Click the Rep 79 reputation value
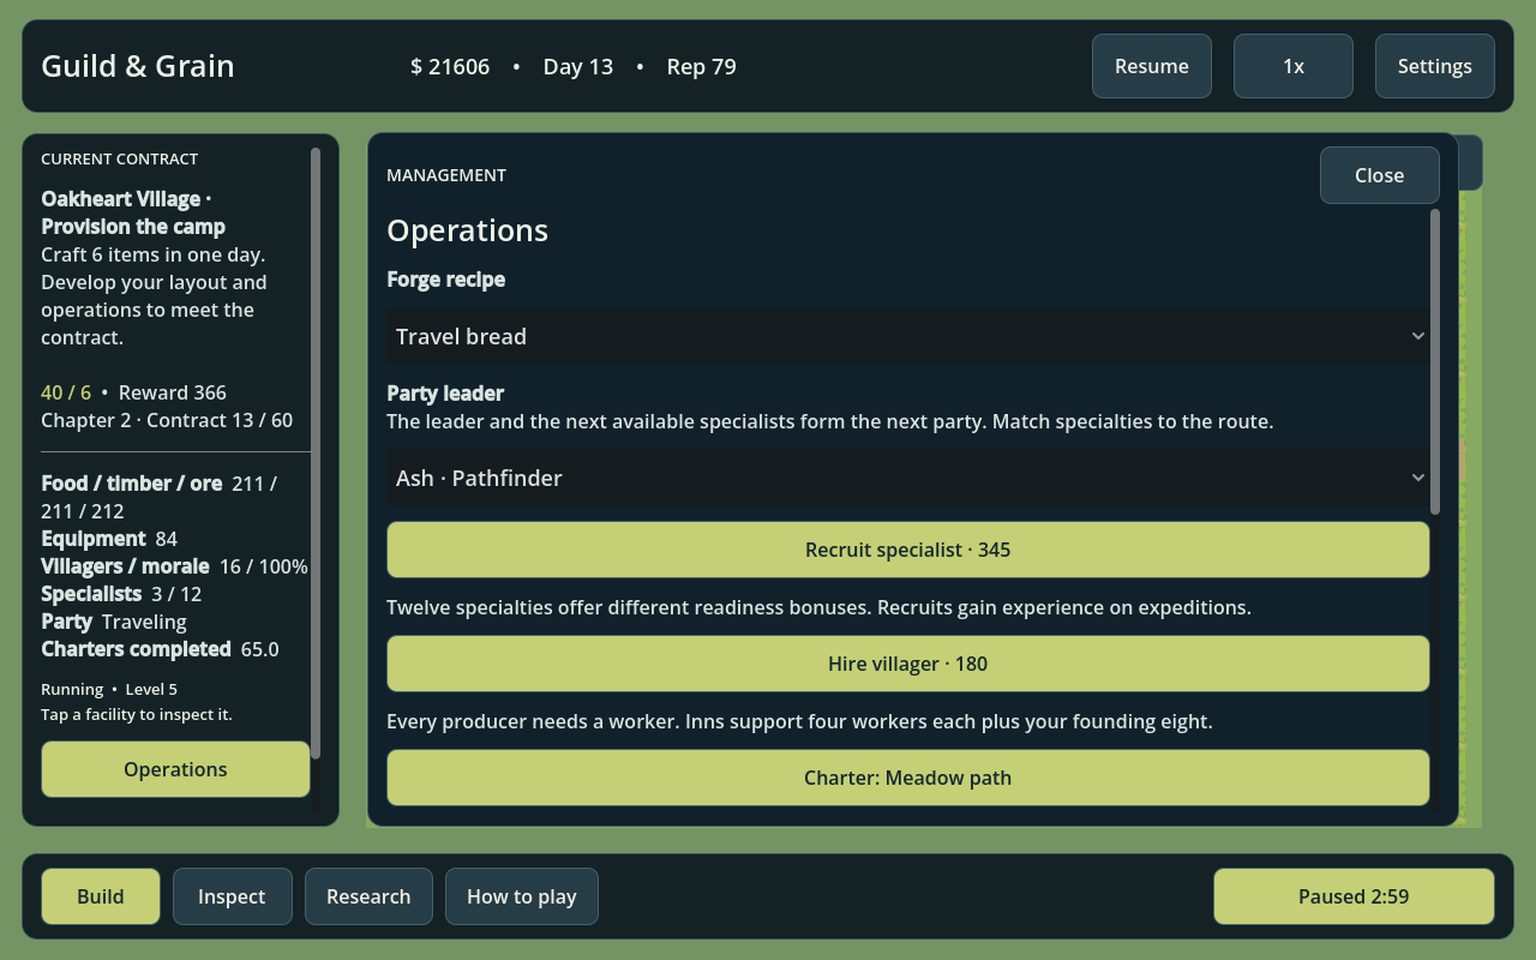 point(701,67)
